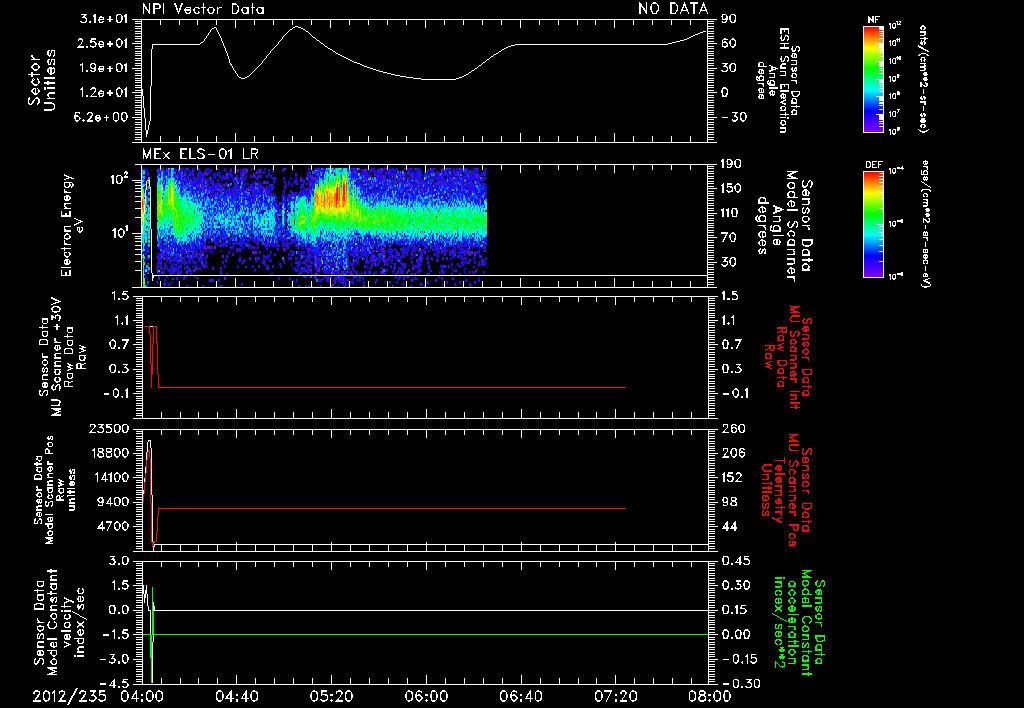Click the "1.2e+01" sector tick value
The image size is (1024, 708).
104,93
